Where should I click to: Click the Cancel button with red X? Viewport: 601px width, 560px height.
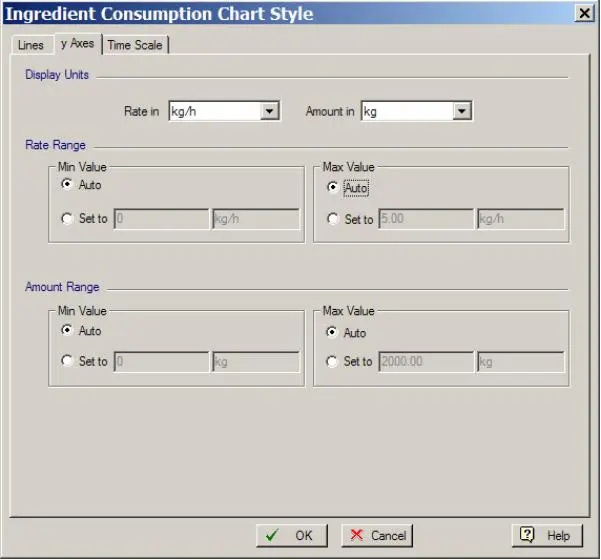tap(376, 535)
